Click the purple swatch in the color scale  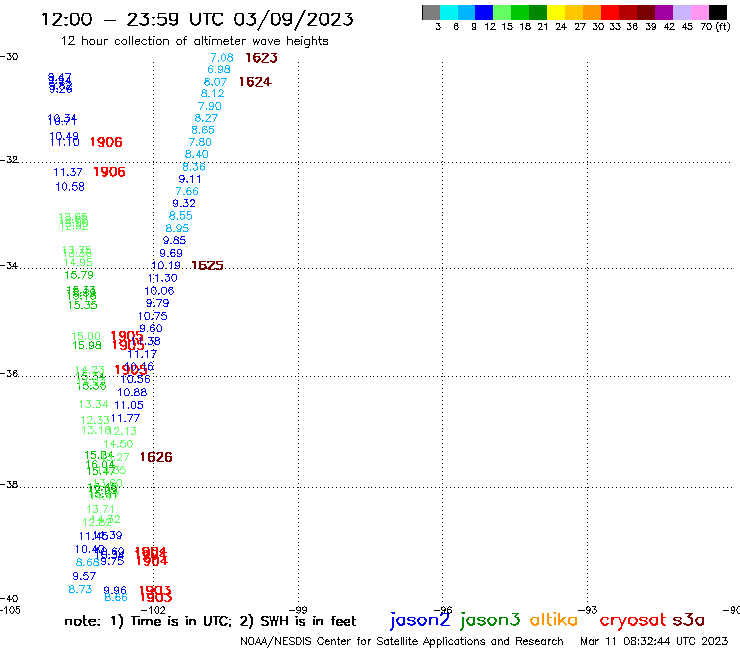[x=664, y=12]
